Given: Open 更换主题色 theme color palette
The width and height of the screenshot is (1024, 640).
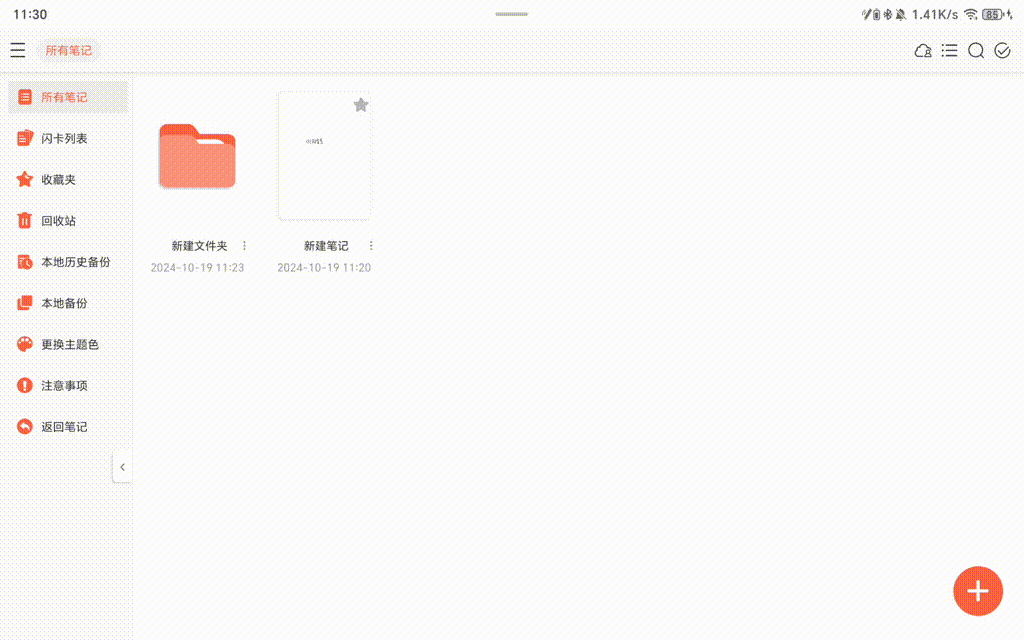Looking at the screenshot, I should click(68, 344).
